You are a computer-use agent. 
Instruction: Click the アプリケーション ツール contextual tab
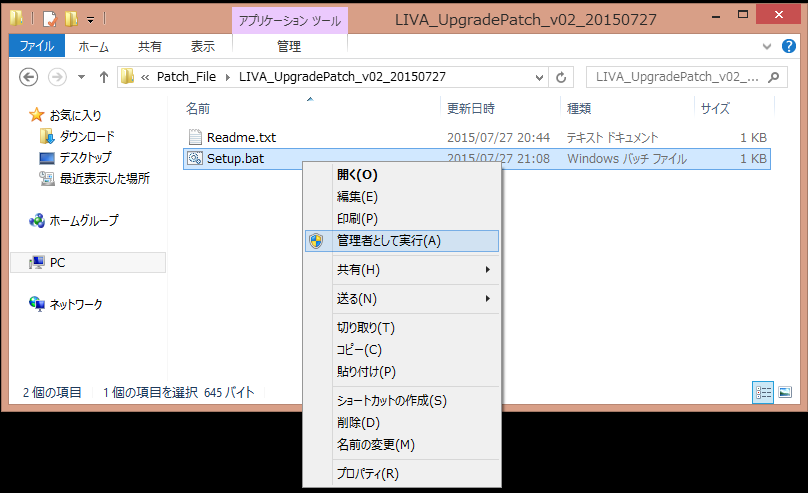pos(290,21)
